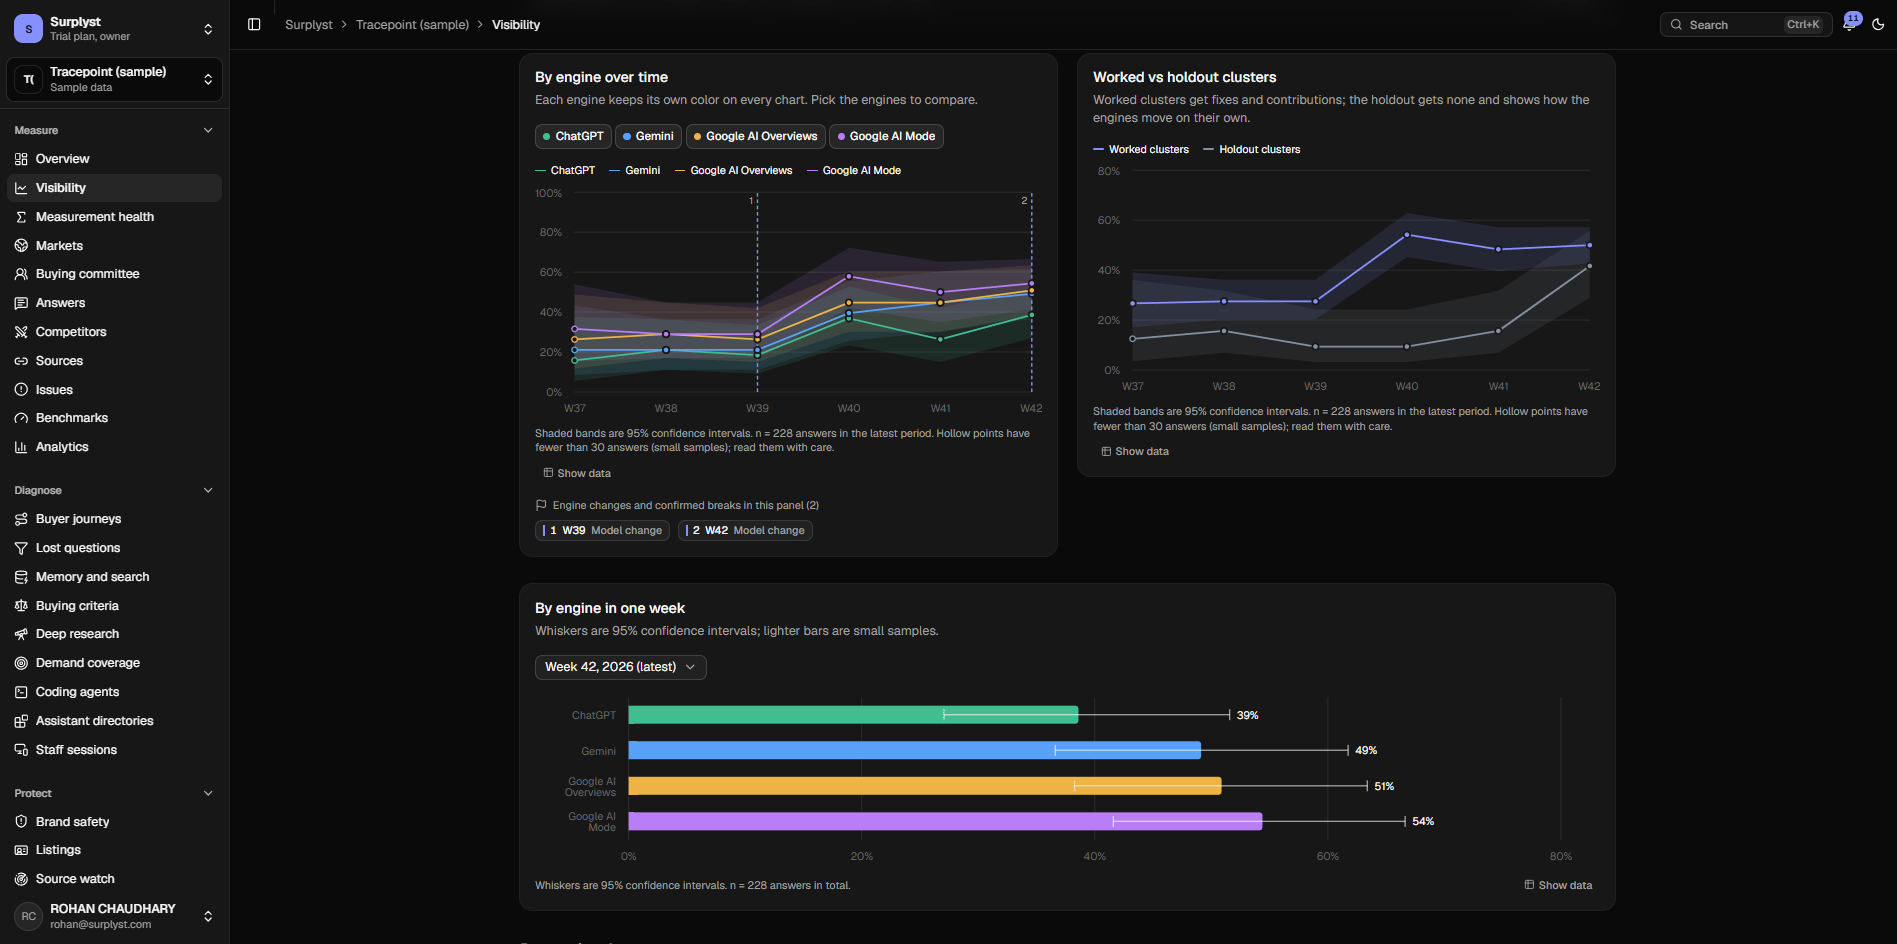This screenshot has height=944, width=1897.
Task: Open the Rohan Chaudhary account menu
Action: (114, 917)
